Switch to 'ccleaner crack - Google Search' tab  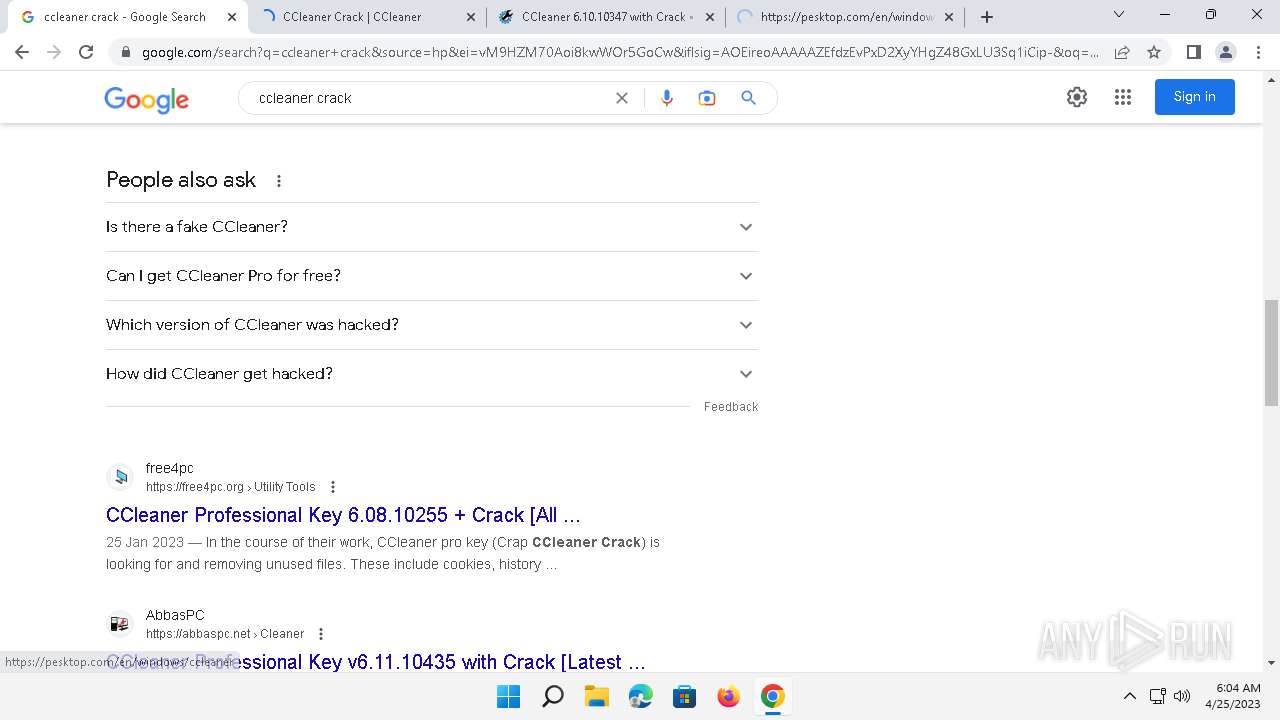(x=125, y=17)
